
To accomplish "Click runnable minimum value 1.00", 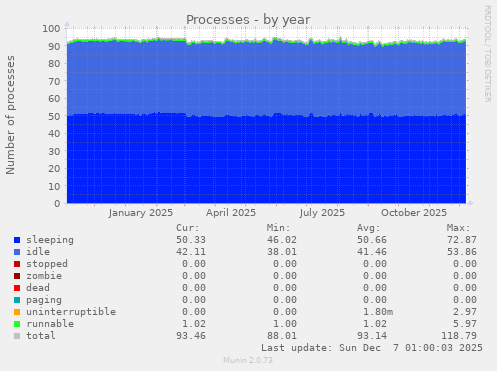I will (285, 324).
